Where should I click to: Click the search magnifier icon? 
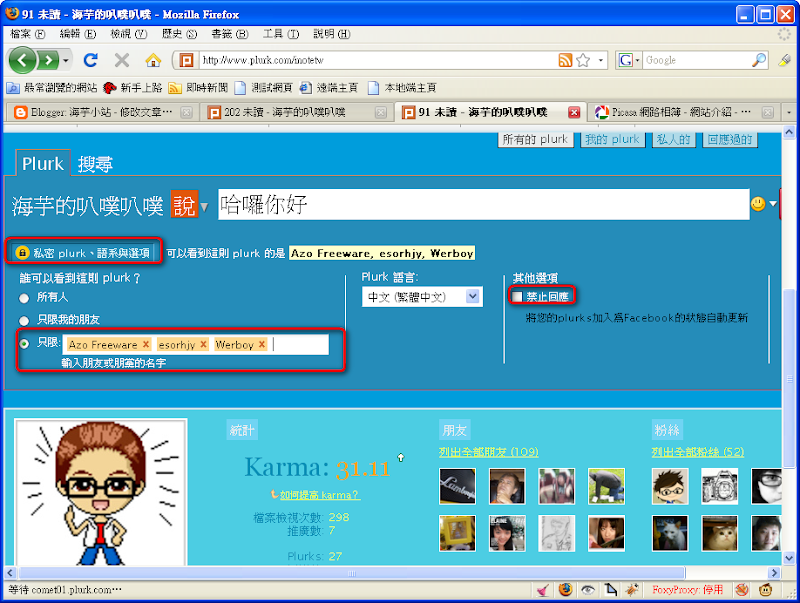pos(759,60)
